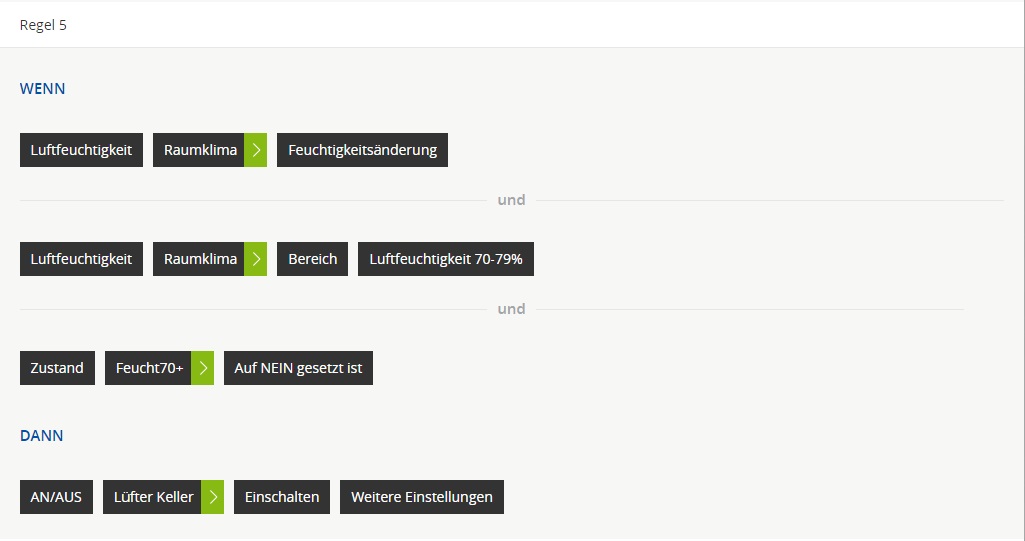Click the WENN section heading
Image resolution: width=1025 pixels, height=541 pixels.
42,89
